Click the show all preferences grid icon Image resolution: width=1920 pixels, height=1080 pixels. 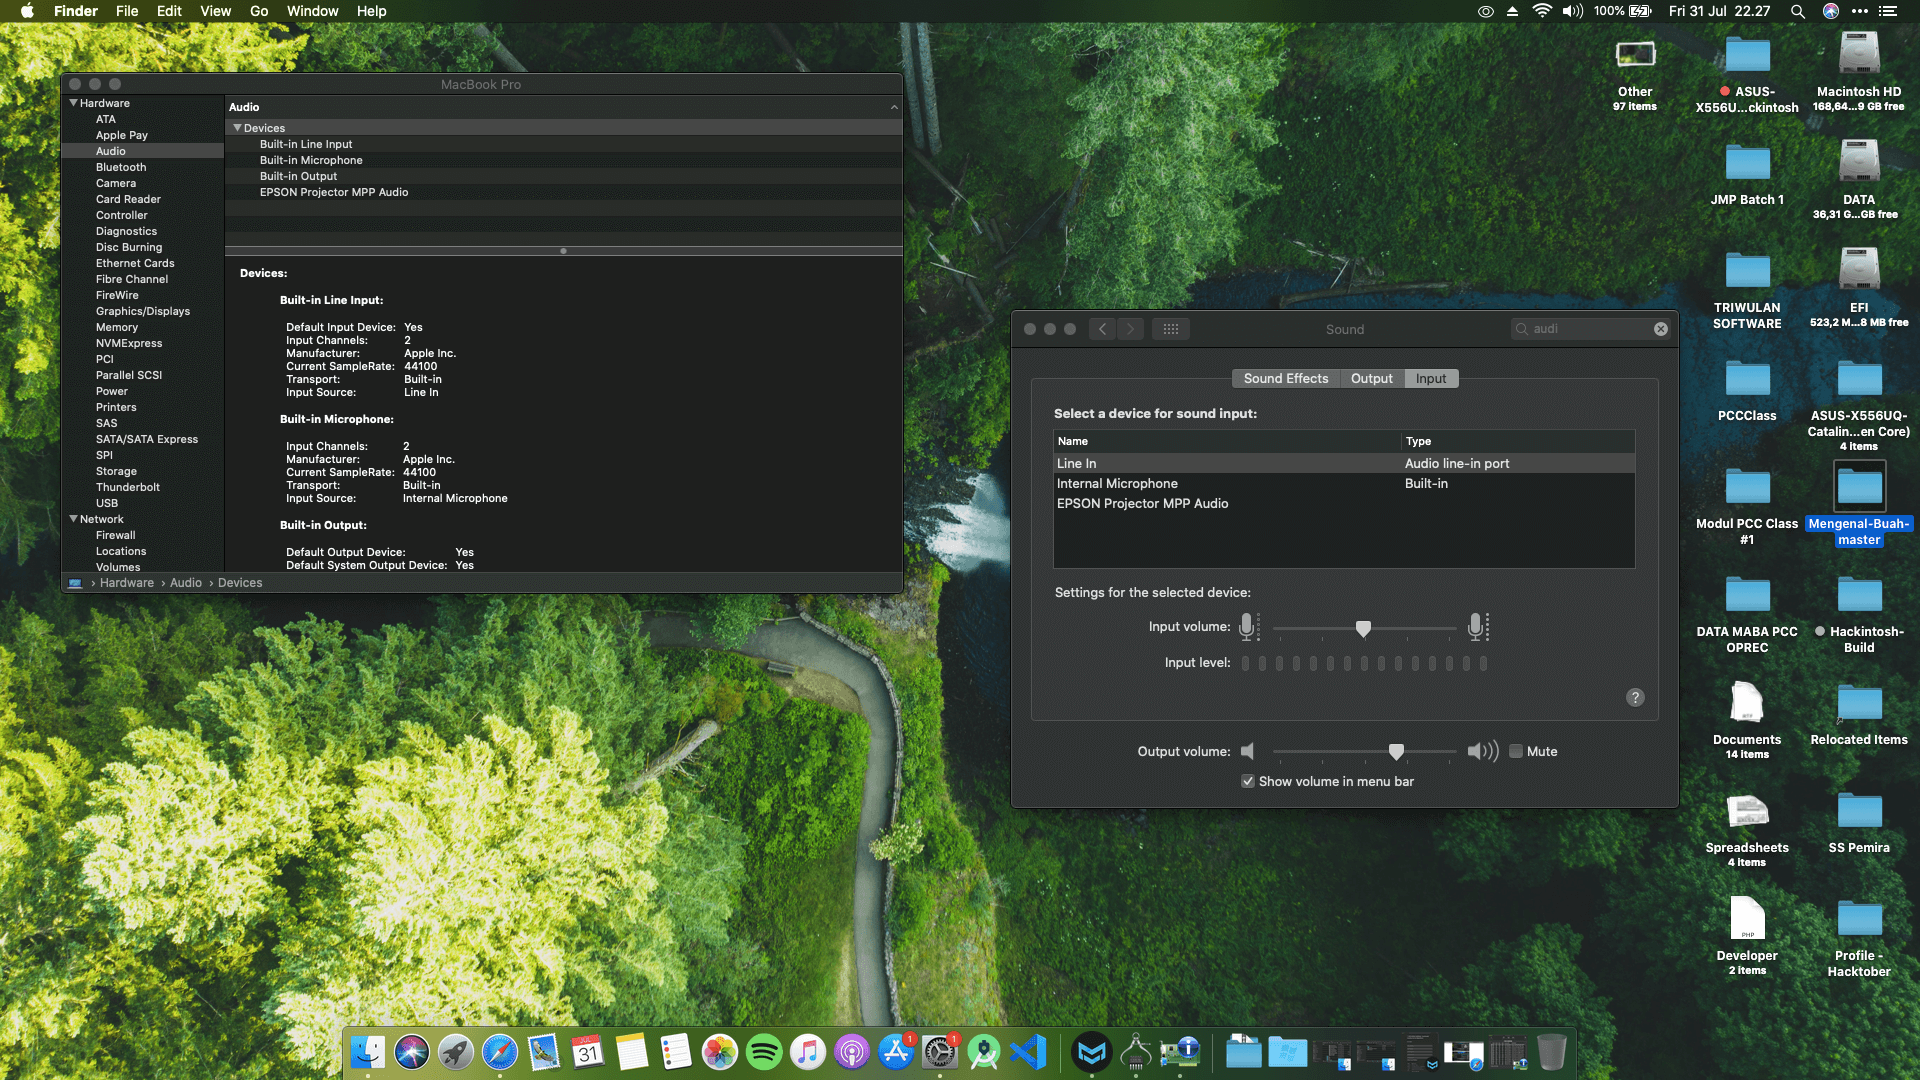(1171, 329)
